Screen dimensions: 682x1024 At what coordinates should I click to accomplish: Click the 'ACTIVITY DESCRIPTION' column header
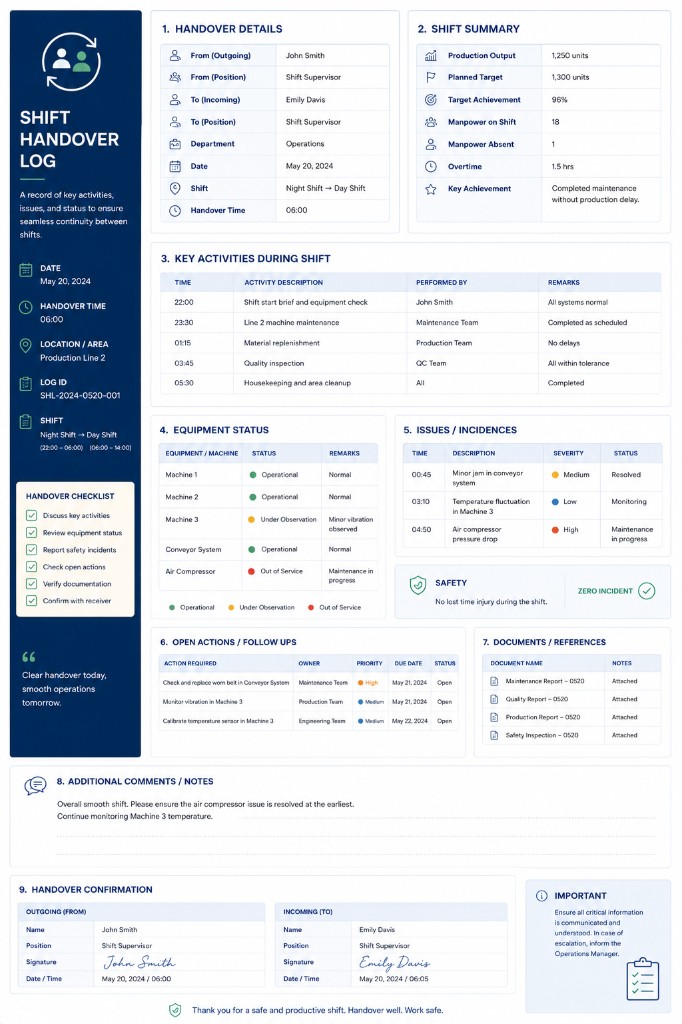coord(284,283)
